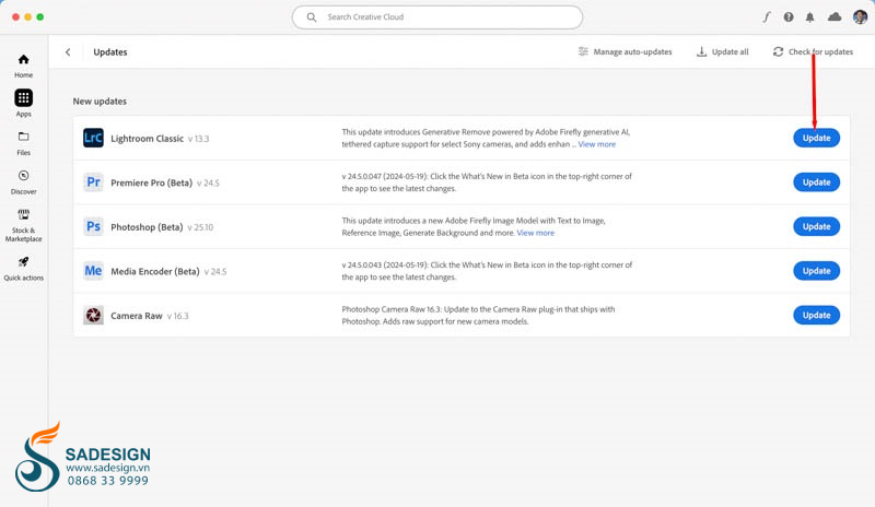
Task: Click the New updates heading
Action: pos(99,101)
